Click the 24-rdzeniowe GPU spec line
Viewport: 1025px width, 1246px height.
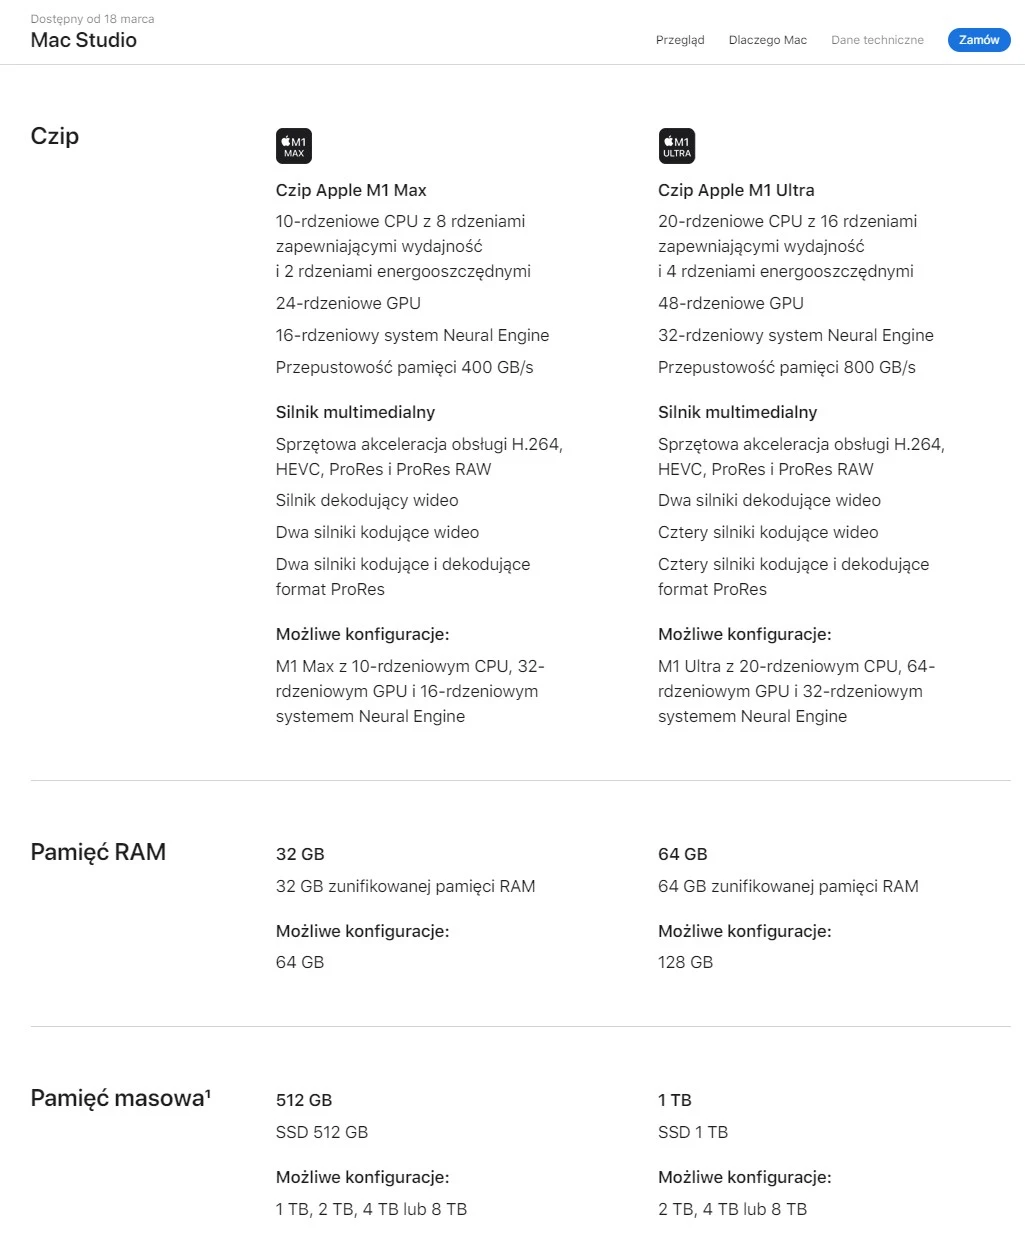point(348,303)
